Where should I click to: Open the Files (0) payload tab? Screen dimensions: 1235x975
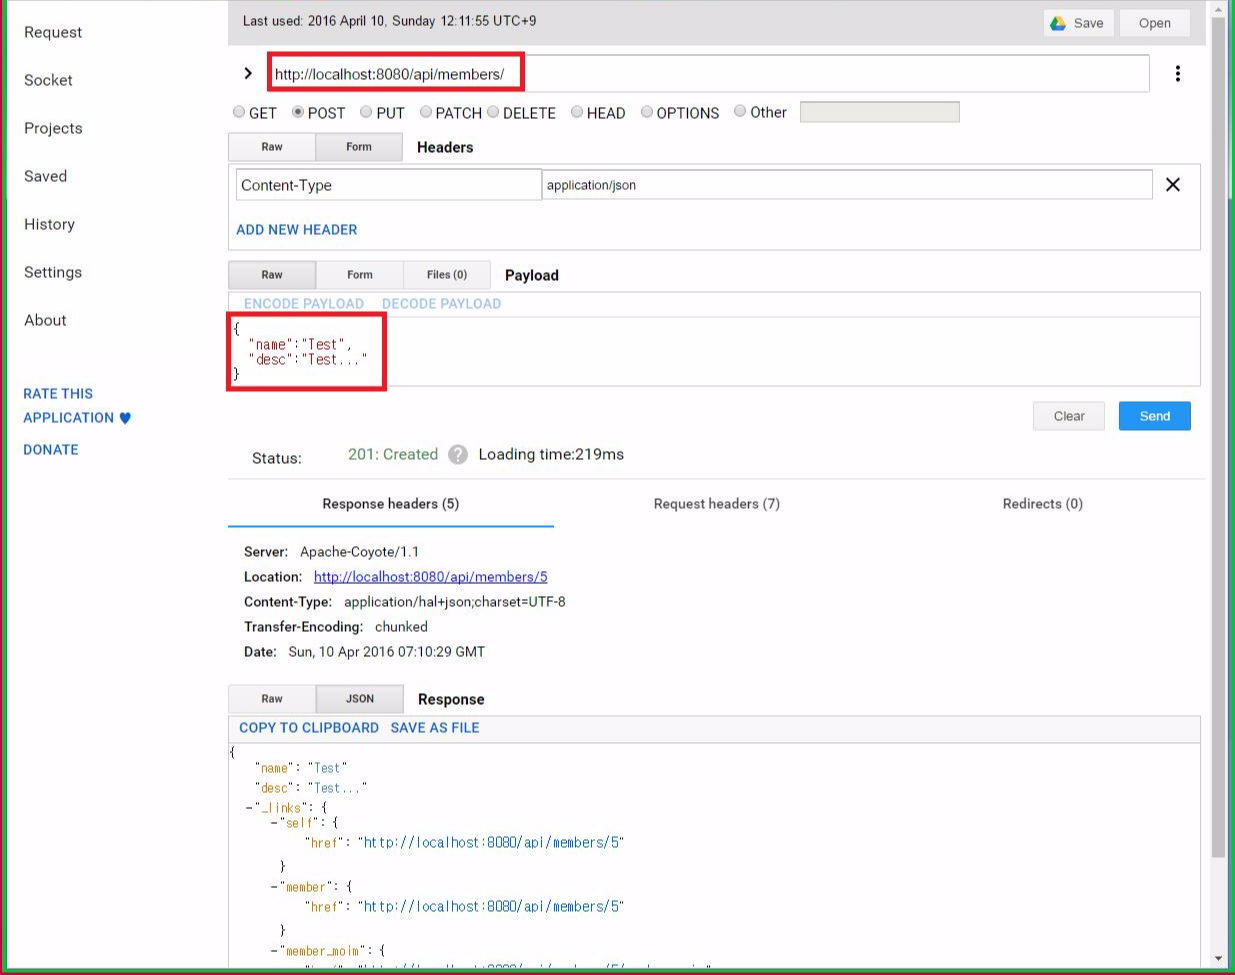[447, 275]
